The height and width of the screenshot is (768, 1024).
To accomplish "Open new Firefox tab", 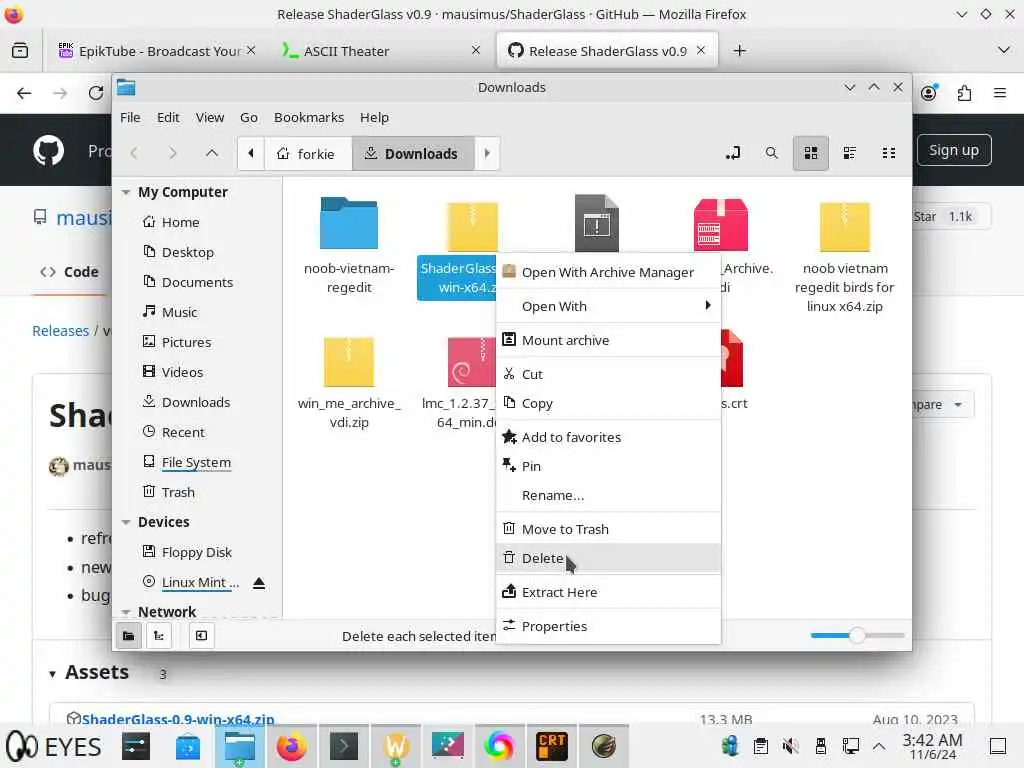I will click(x=739, y=51).
